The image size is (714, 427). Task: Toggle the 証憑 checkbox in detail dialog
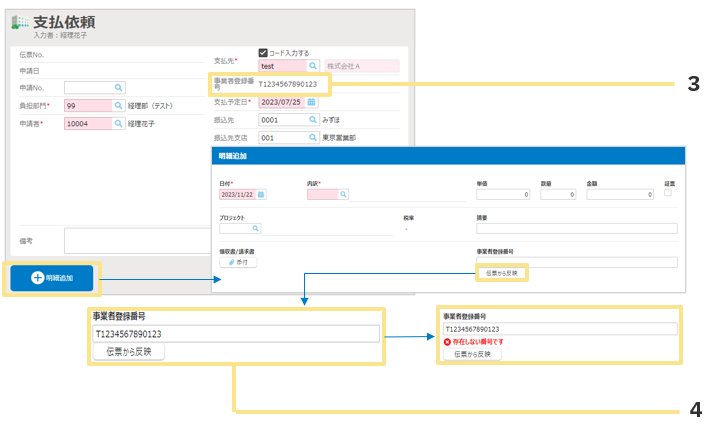(x=669, y=193)
